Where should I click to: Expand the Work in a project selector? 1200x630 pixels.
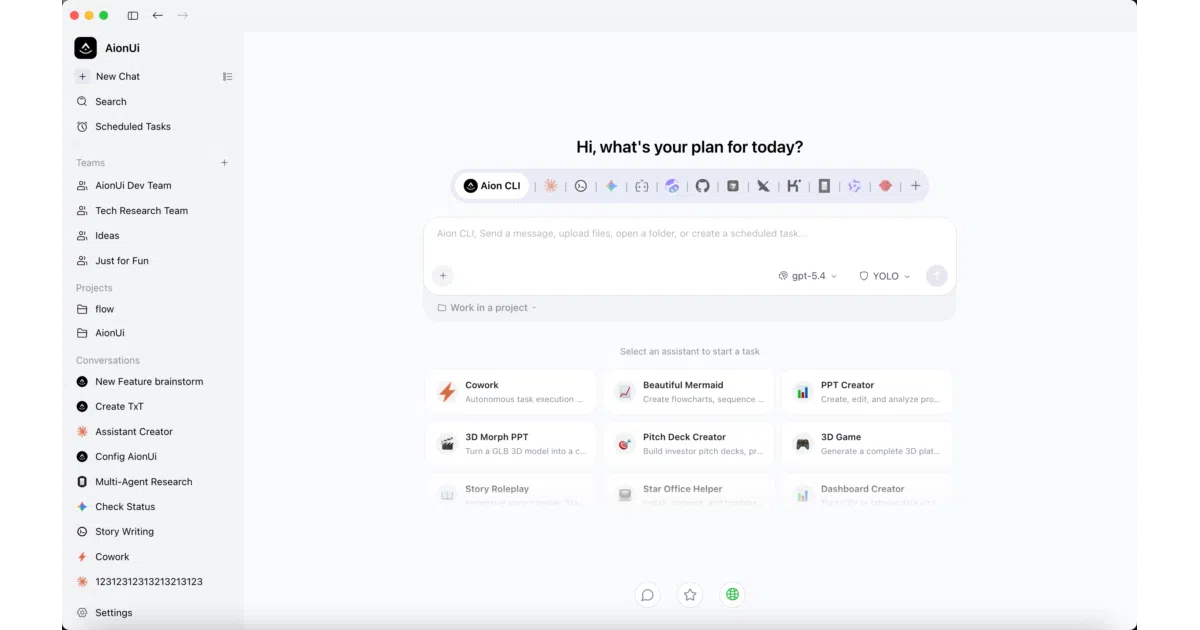click(x=487, y=308)
